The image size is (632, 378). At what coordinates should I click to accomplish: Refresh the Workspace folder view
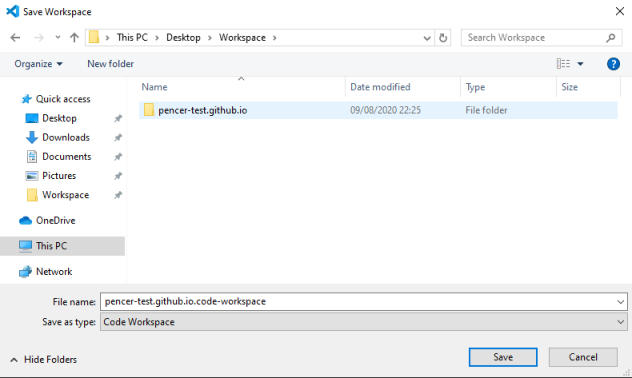pyautogui.click(x=443, y=38)
